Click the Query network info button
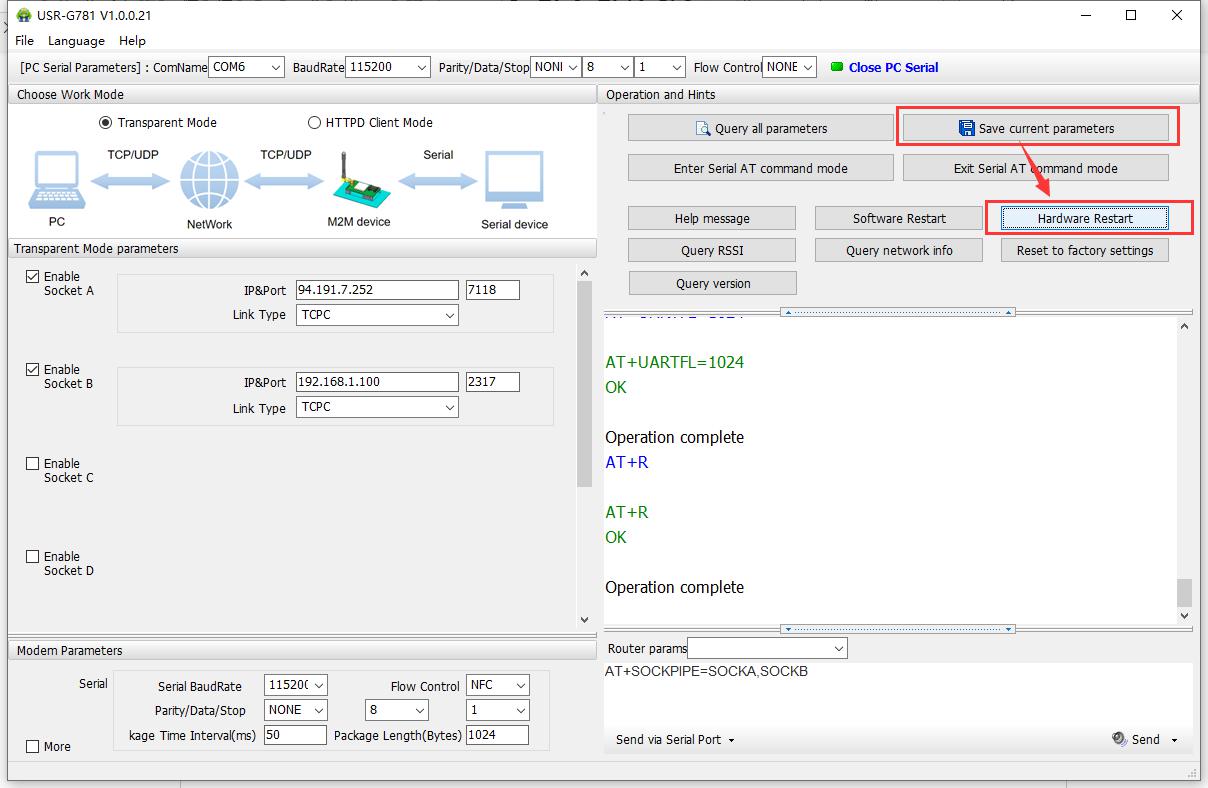 (x=899, y=250)
